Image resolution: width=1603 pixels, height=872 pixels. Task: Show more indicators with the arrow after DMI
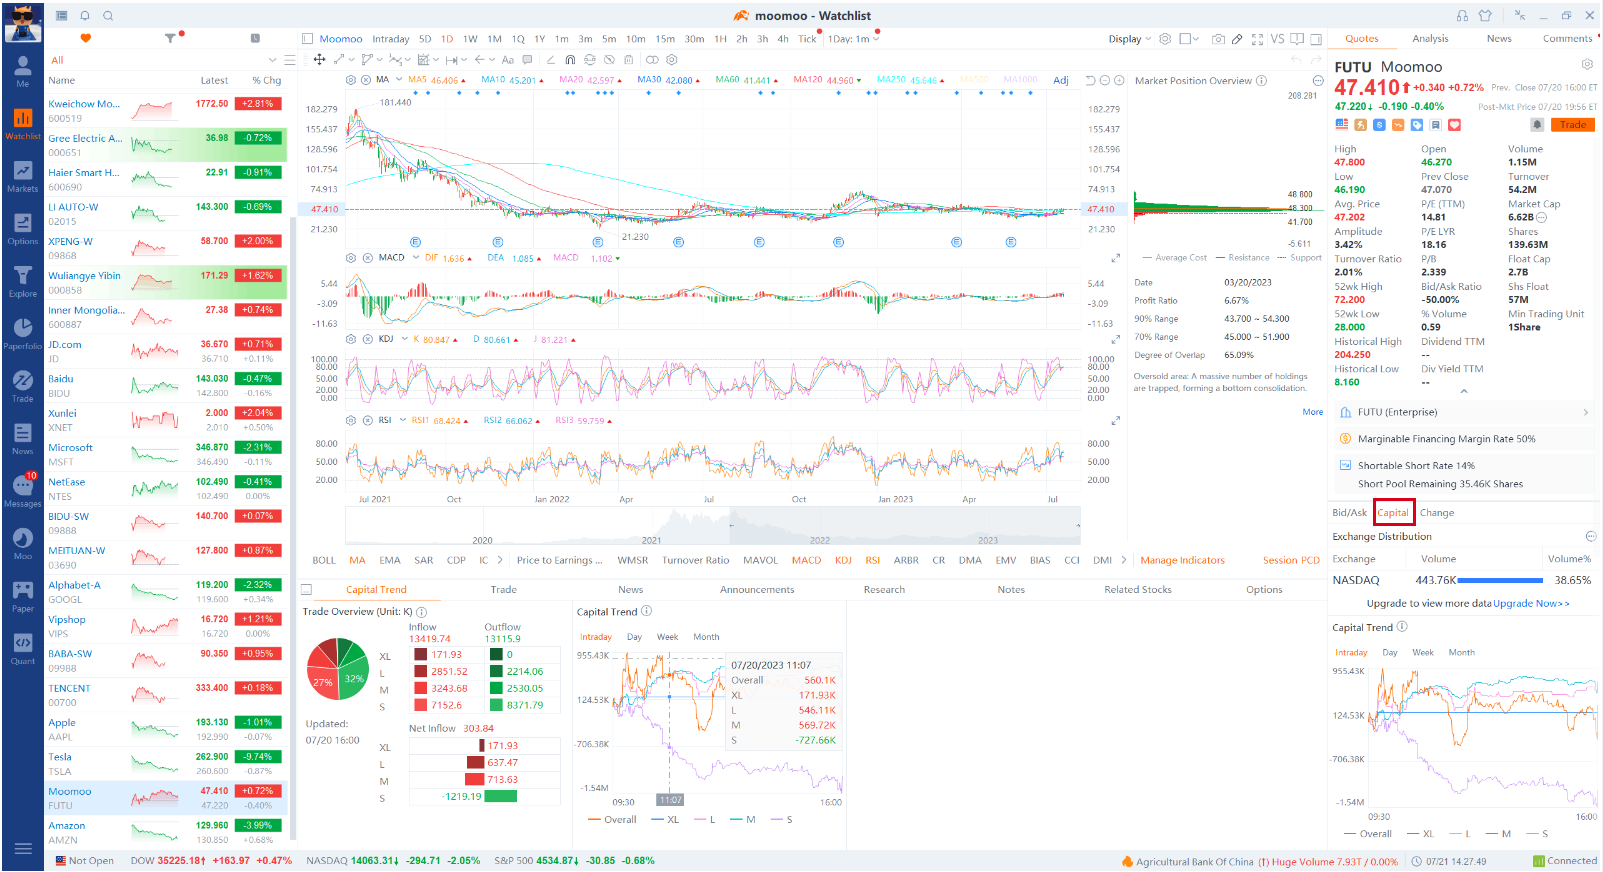click(1124, 560)
